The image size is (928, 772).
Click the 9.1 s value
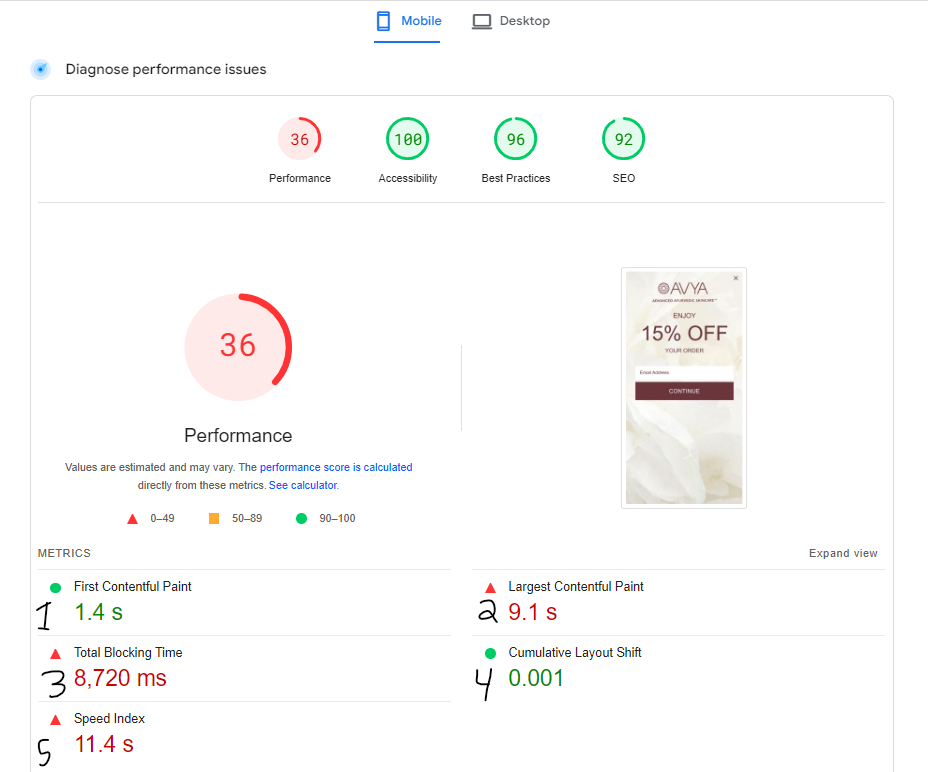pos(533,612)
